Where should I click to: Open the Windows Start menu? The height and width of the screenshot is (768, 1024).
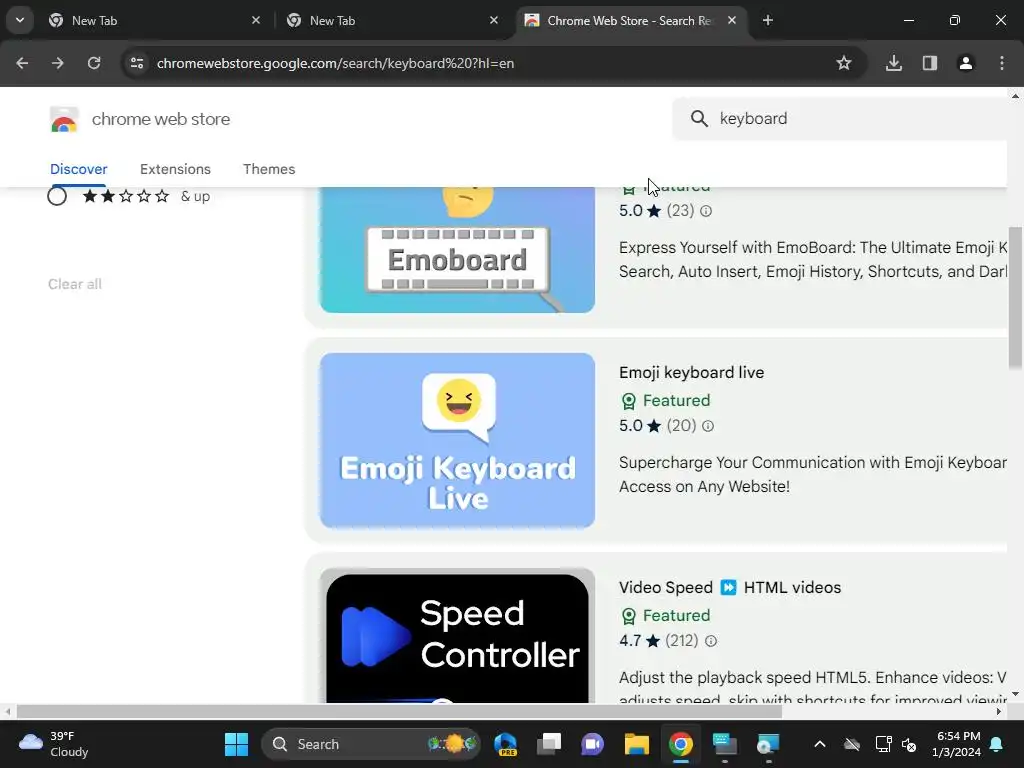[x=236, y=744]
